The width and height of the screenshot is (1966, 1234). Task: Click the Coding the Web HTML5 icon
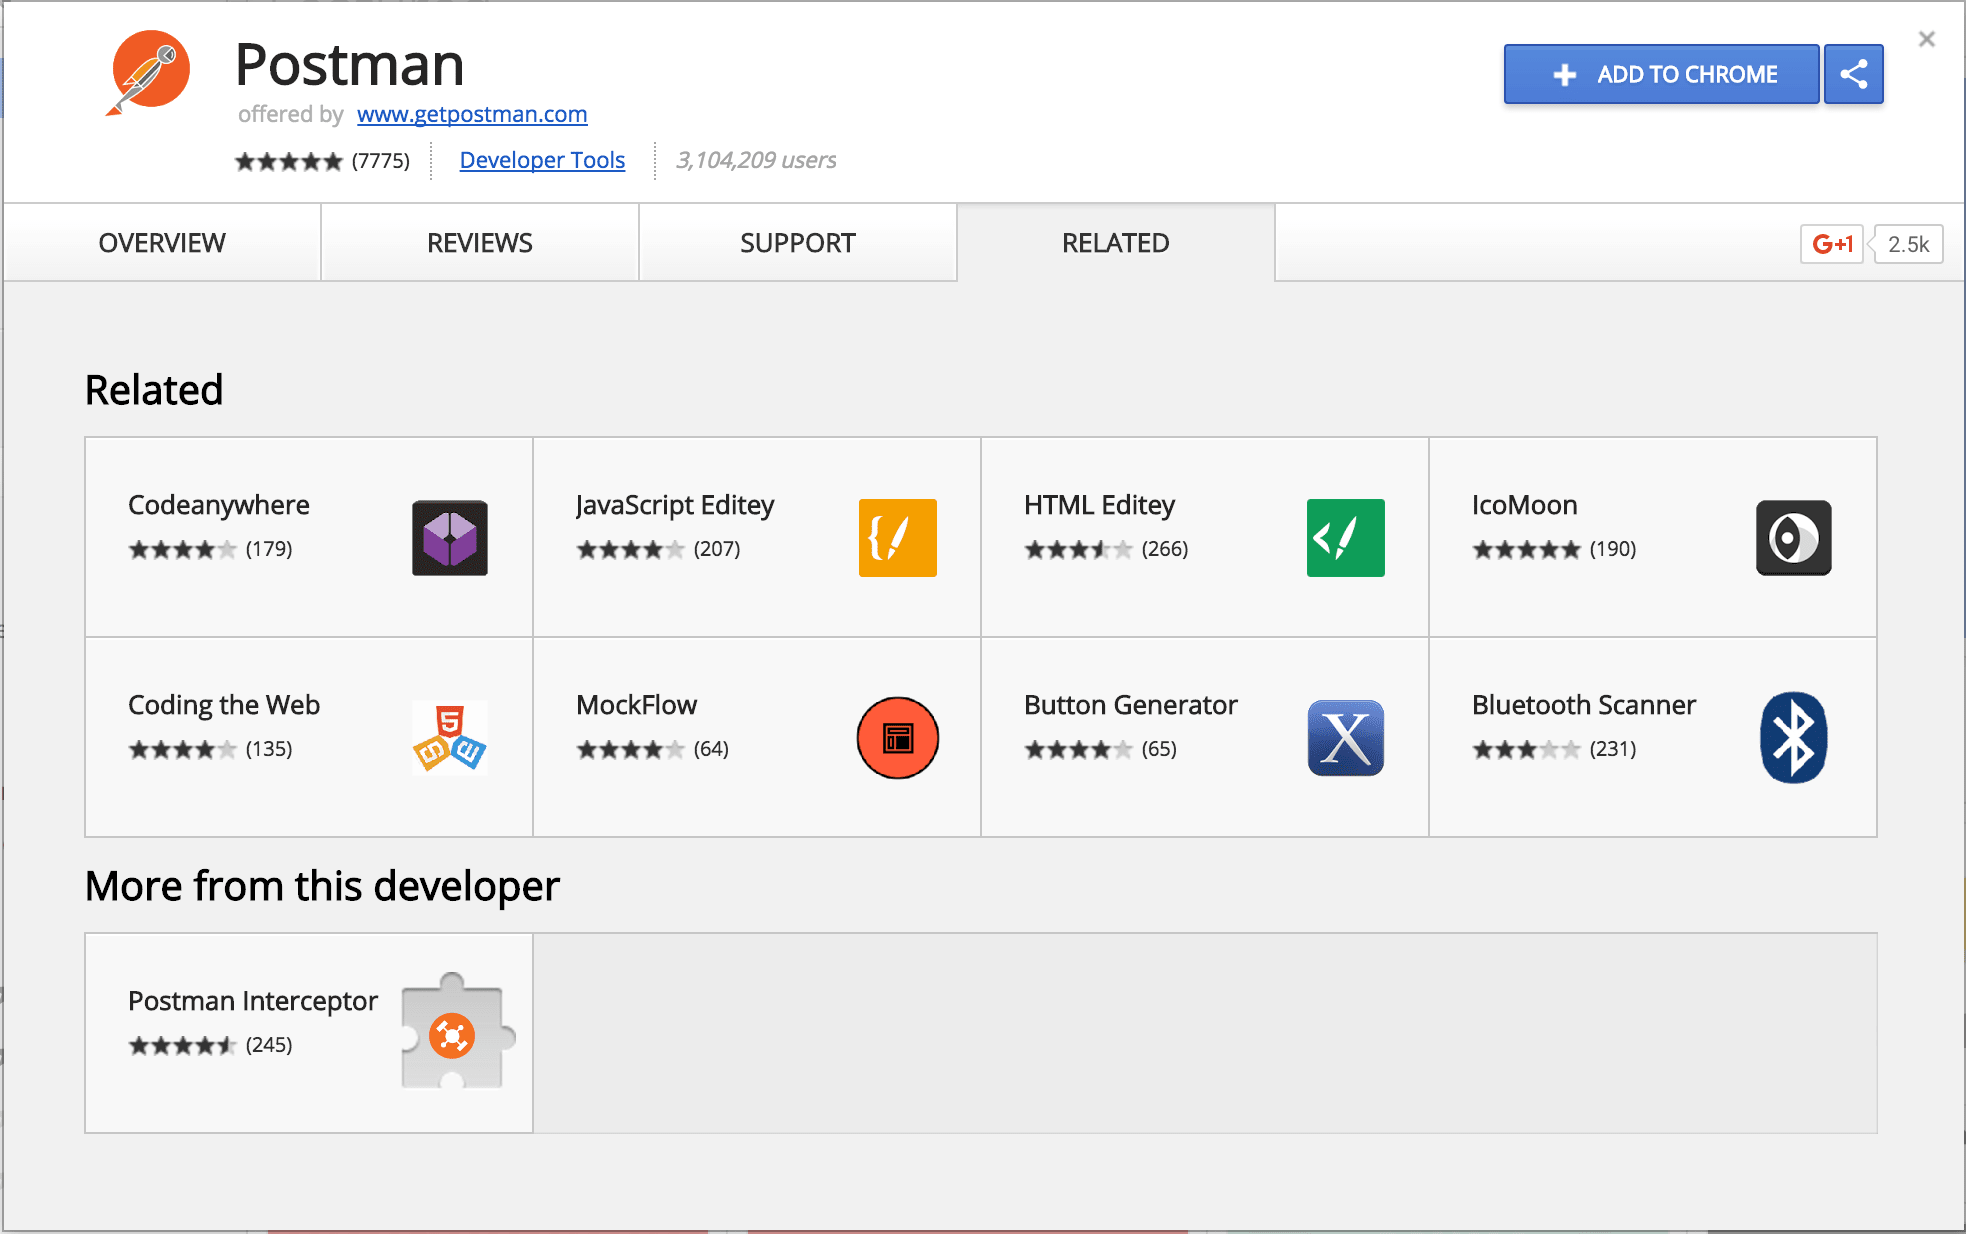[x=450, y=738]
